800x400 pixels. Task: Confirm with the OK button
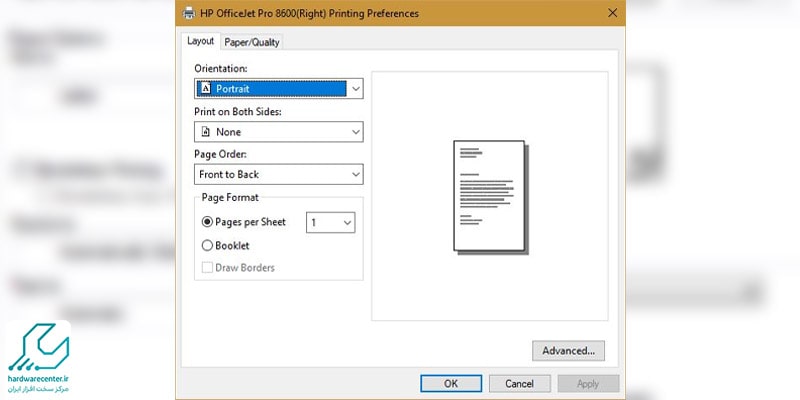pyautogui.click(x=451, y=384)
